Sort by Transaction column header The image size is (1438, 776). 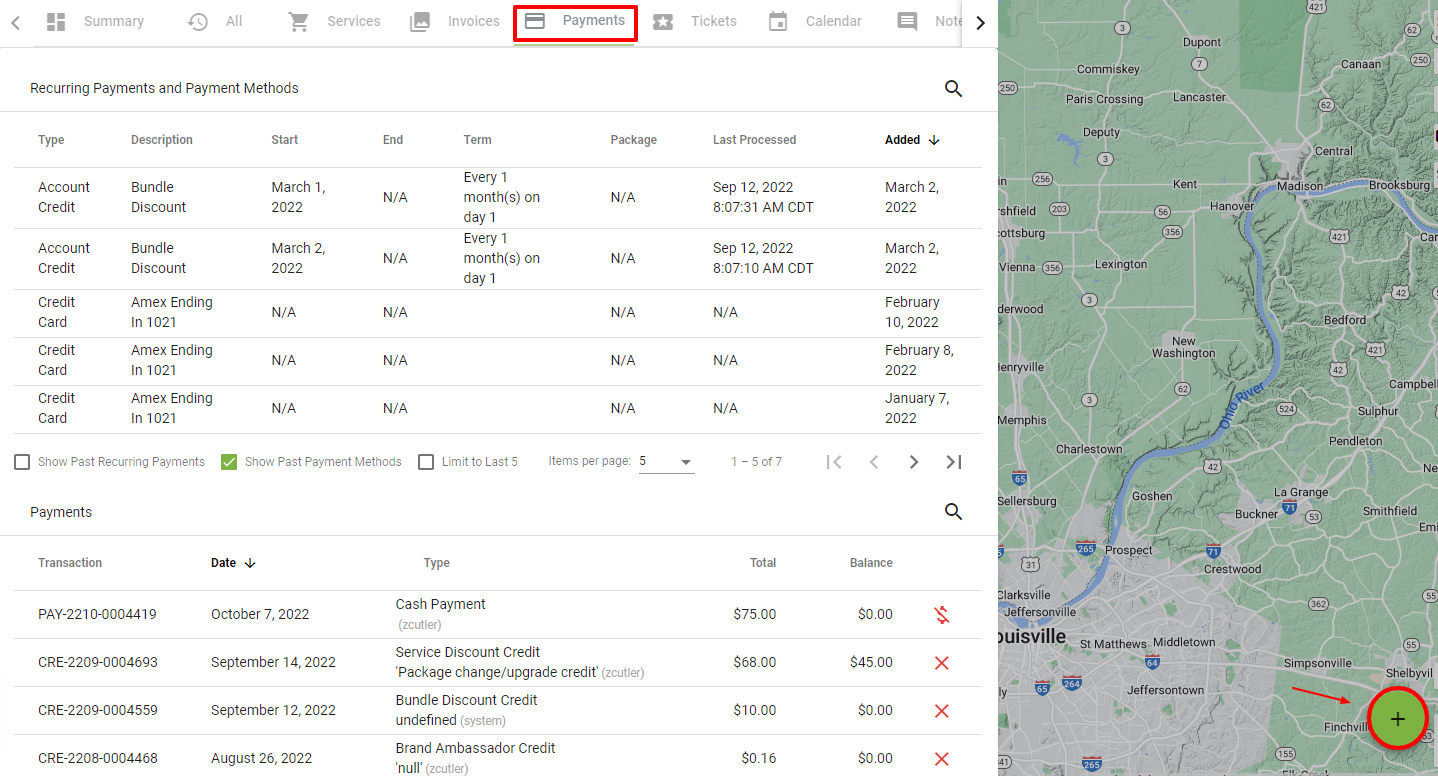(x=70, y=563)
